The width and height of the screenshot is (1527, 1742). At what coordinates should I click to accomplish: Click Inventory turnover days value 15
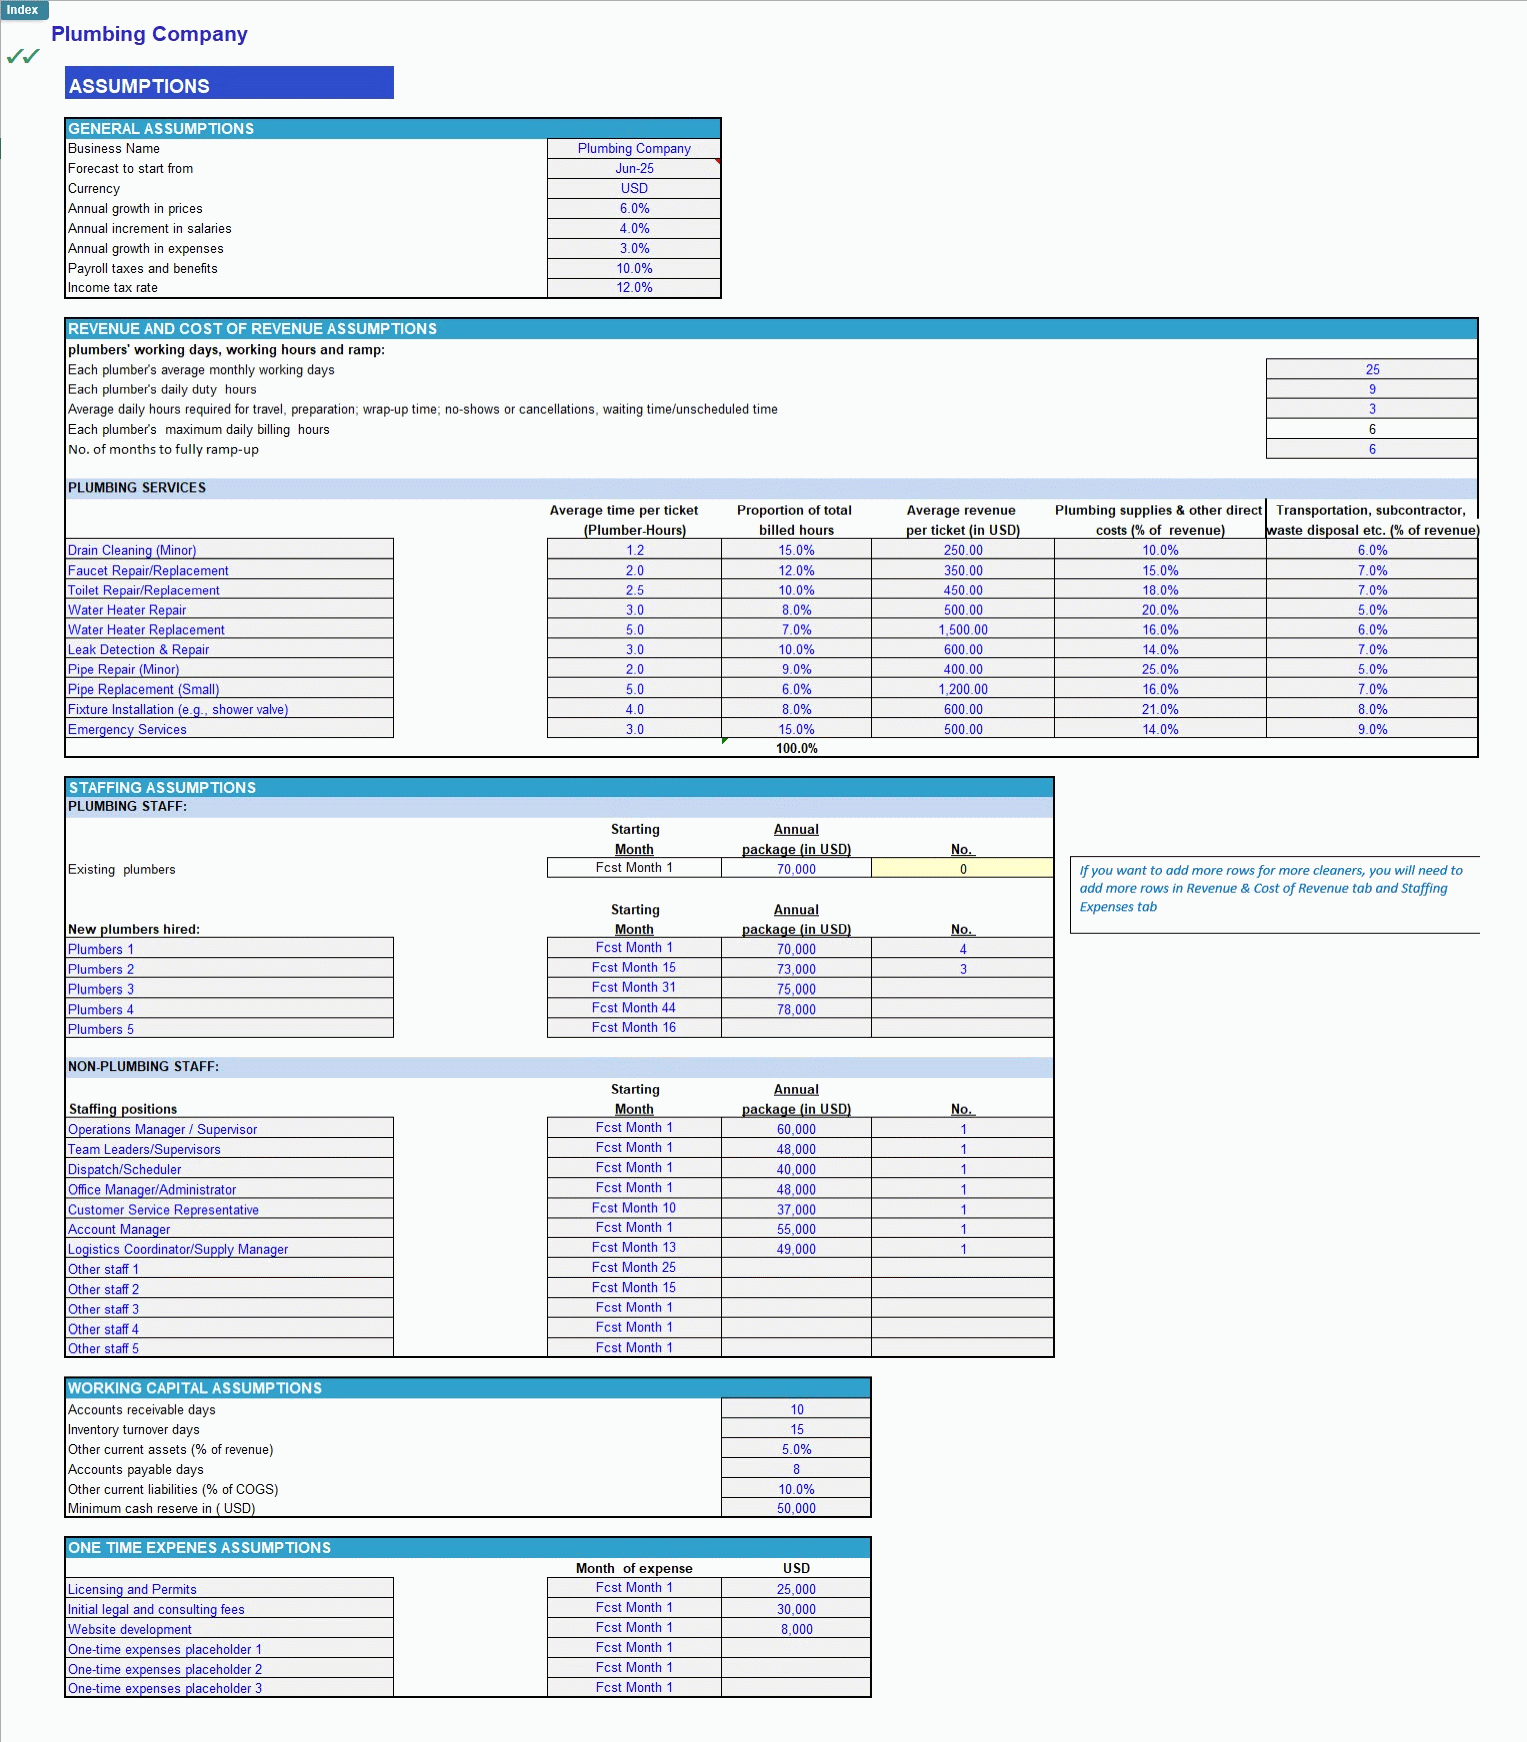point(796,1429)
